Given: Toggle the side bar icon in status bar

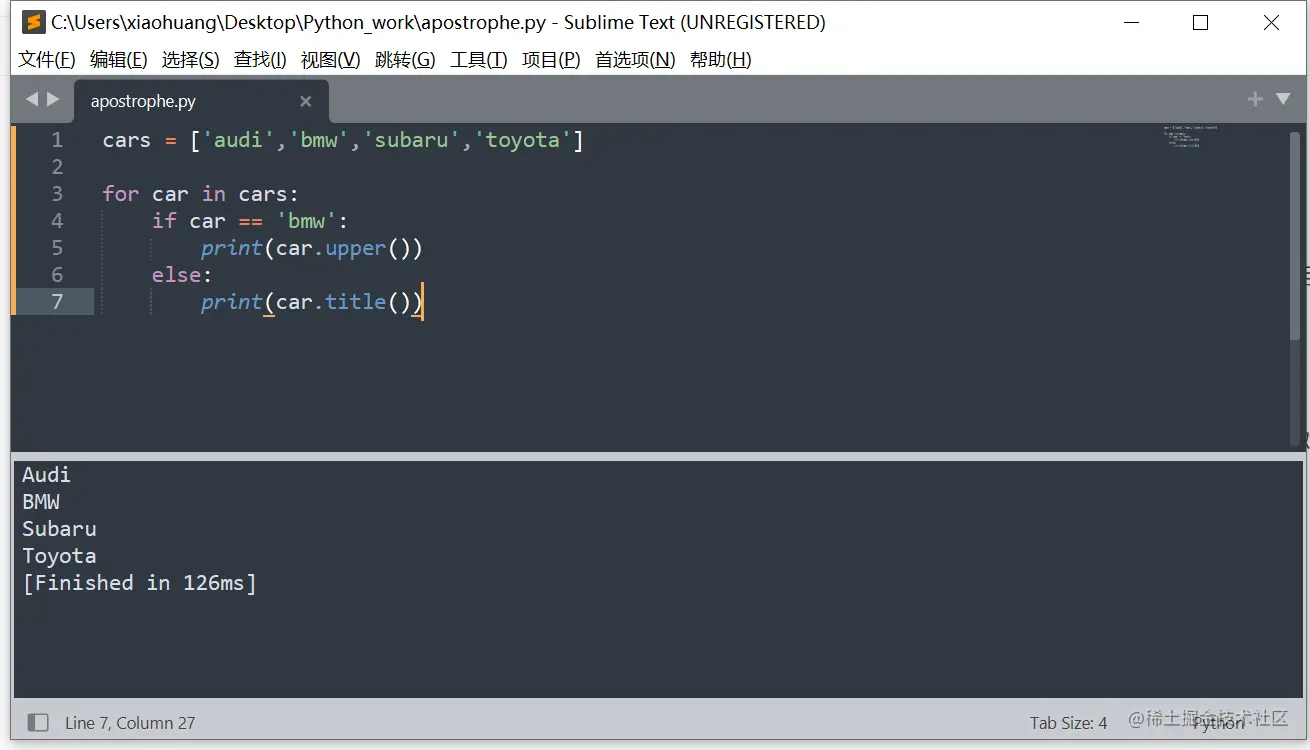Looking at the screenshot, I should 38,722.
